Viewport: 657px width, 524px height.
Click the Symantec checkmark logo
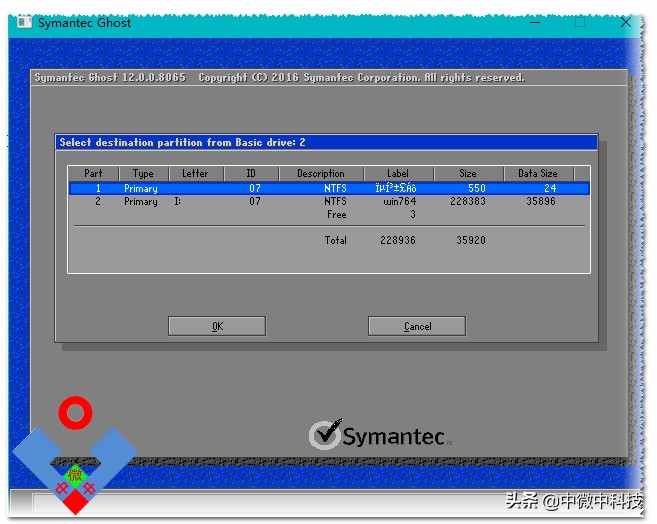click(325, 436)
